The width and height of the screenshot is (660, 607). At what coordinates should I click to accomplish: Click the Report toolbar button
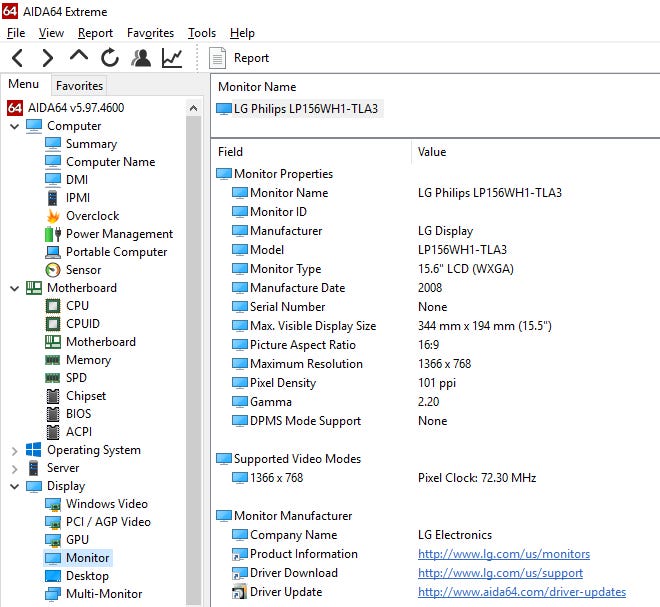point(240,58)
